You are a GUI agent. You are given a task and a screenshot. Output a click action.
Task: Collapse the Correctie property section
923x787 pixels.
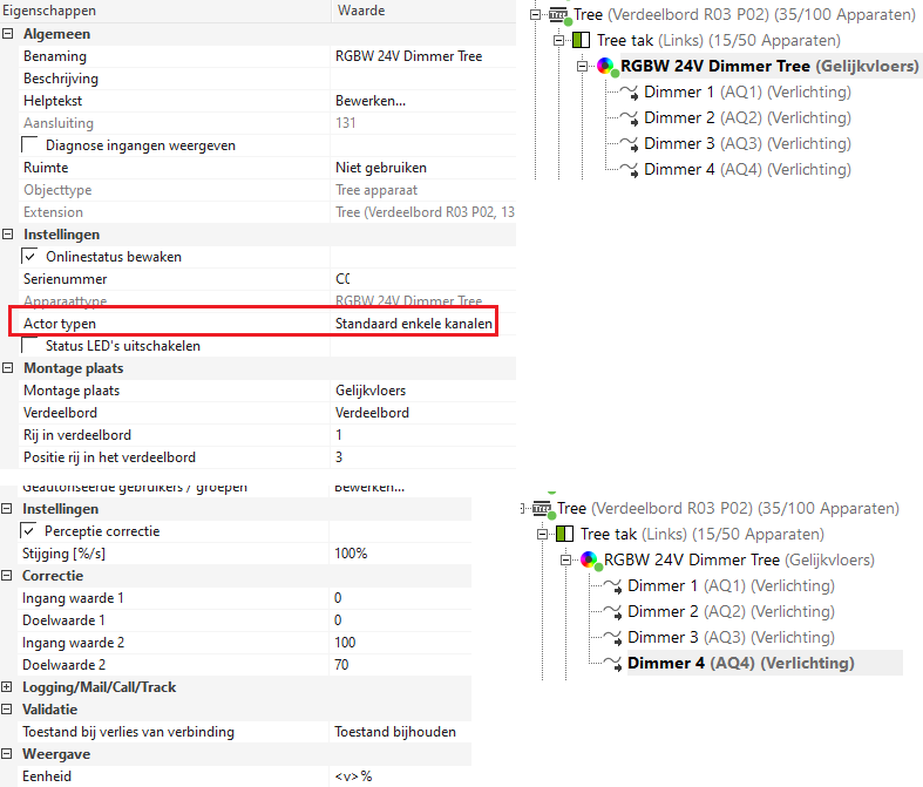(x=6, y=575)
